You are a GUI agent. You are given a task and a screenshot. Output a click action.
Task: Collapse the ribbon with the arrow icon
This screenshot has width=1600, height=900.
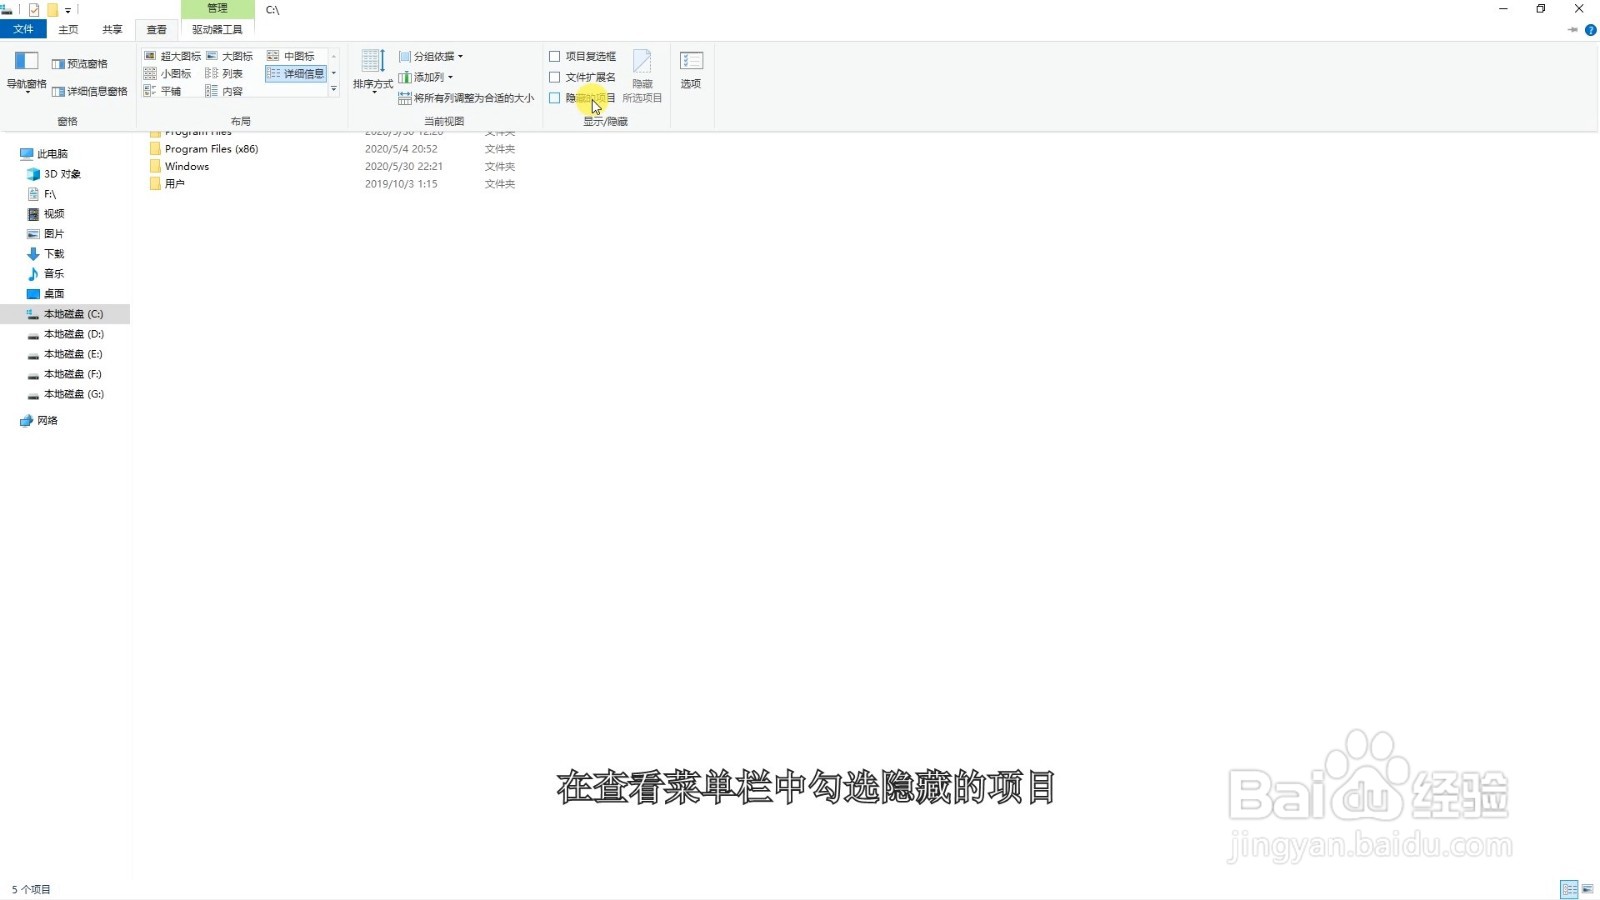click(x=1573, y=30)
